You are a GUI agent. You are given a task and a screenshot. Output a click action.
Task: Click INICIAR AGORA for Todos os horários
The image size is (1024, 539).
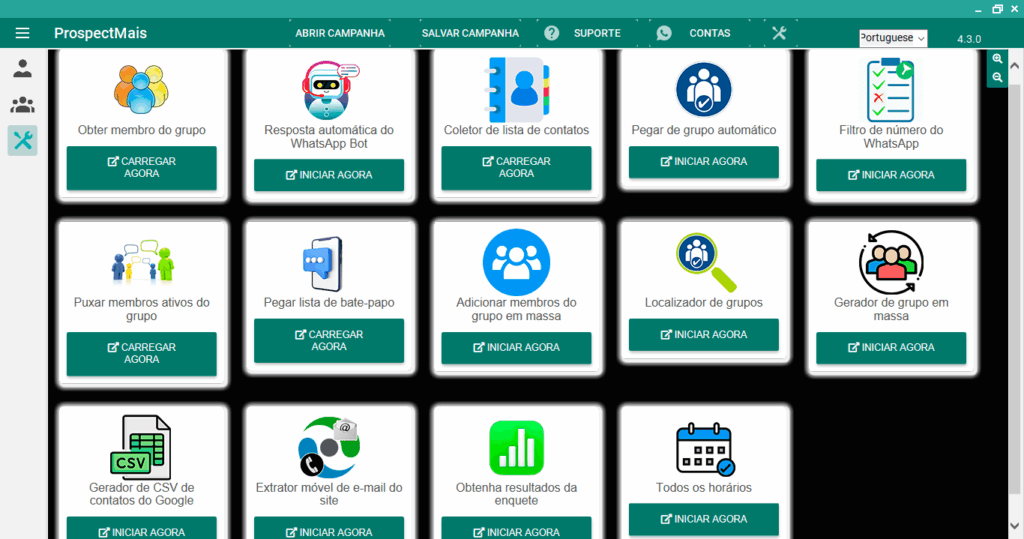point(704,519)
